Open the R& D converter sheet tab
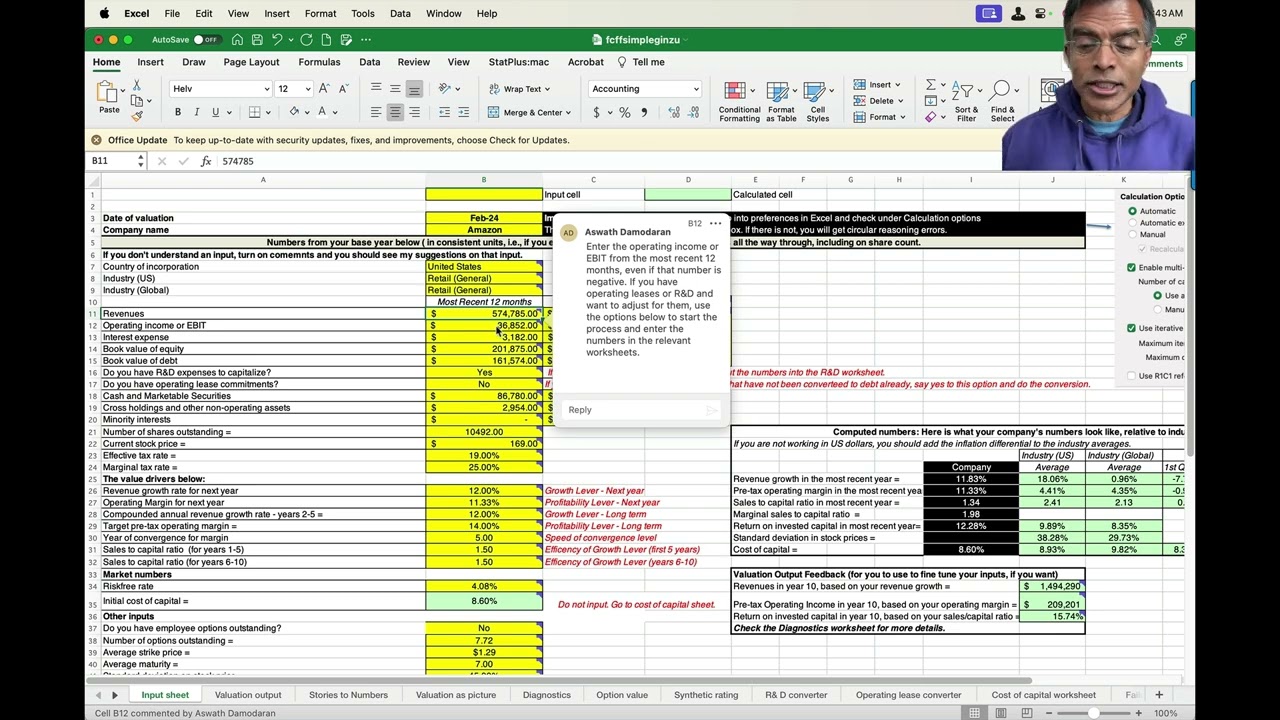This screenshot has width=1280, height=720. 796,695
